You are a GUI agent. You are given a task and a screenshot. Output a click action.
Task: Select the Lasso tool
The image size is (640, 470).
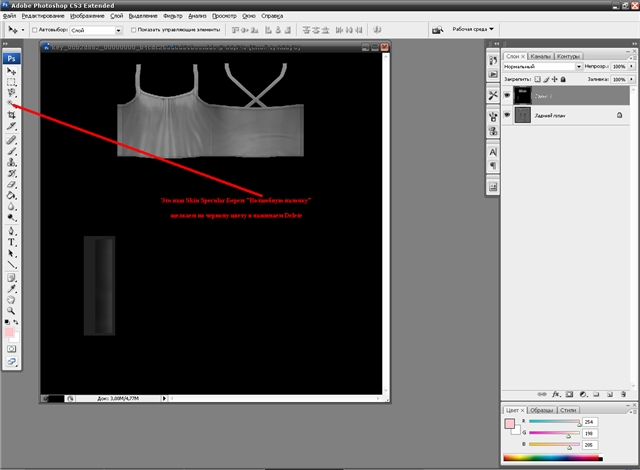click(12, 92)
